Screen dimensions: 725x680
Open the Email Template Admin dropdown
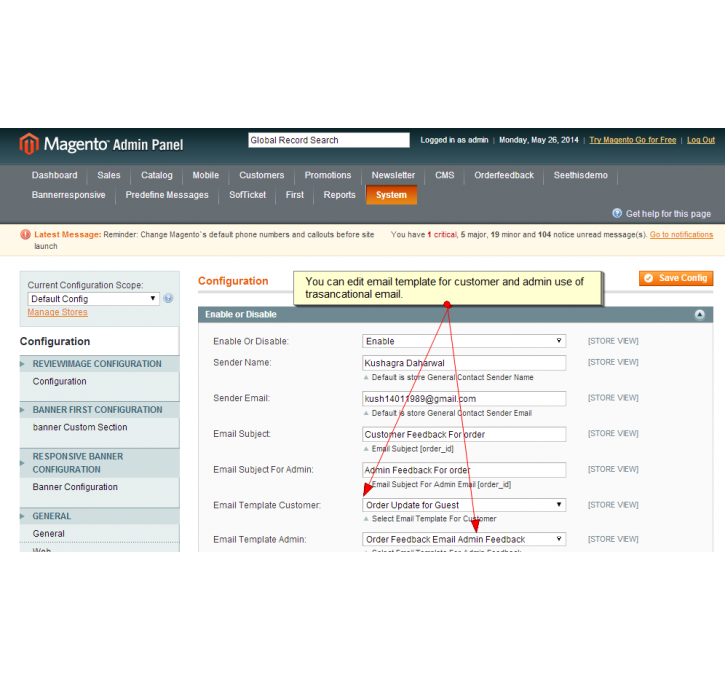[464, 539]
